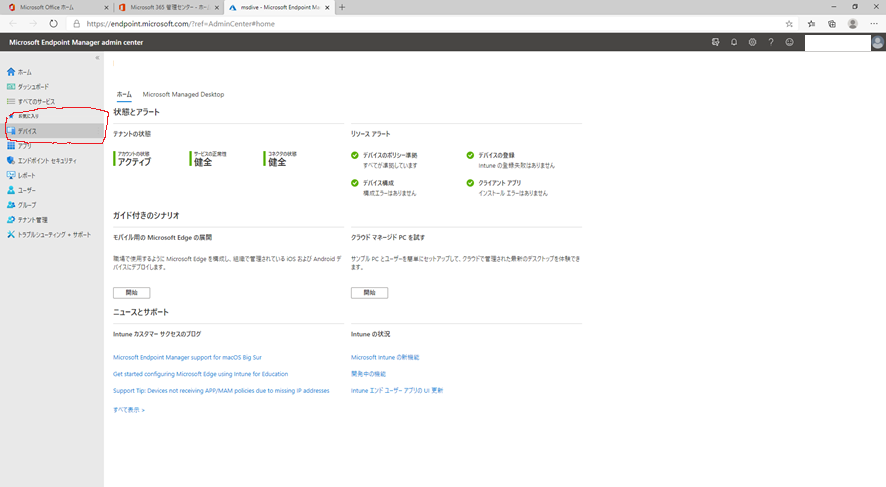Click the ホーム home icon in sidebar
The height and width of the screenshot is (487, 886).
click(x=11, y=72)
